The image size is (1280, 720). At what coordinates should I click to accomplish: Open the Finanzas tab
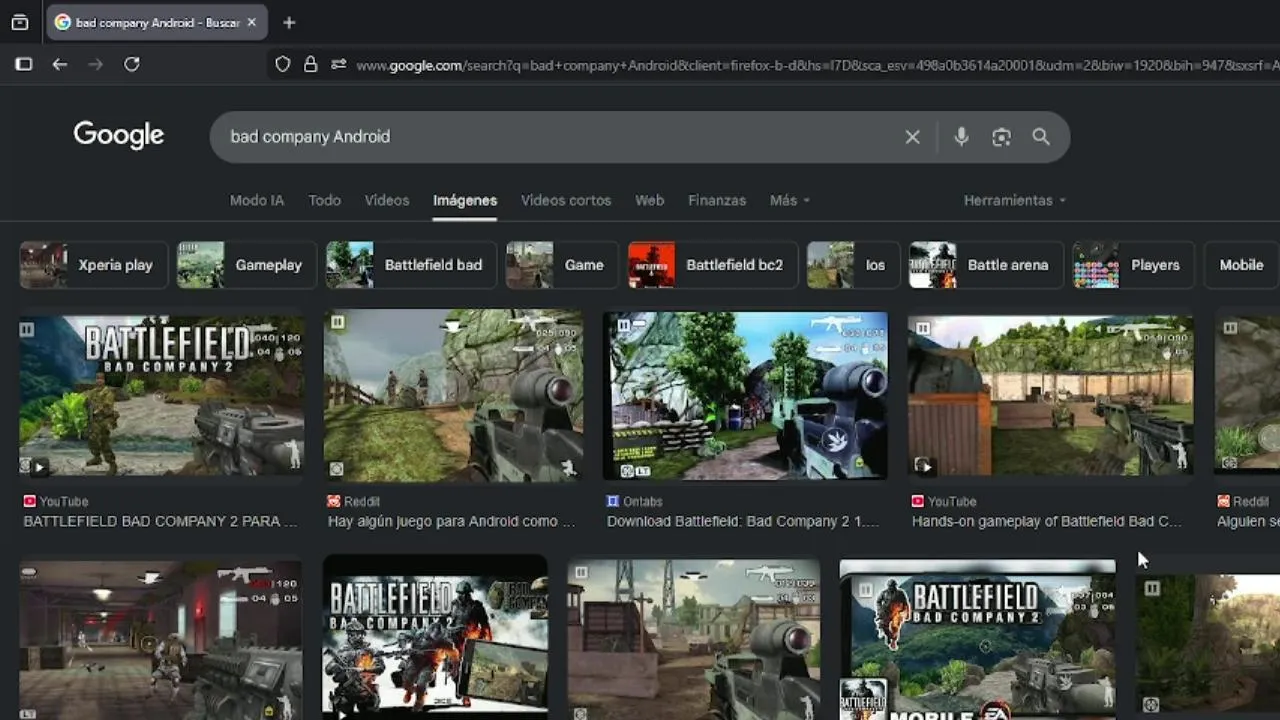pyautogui.click(x=717, y=200)
